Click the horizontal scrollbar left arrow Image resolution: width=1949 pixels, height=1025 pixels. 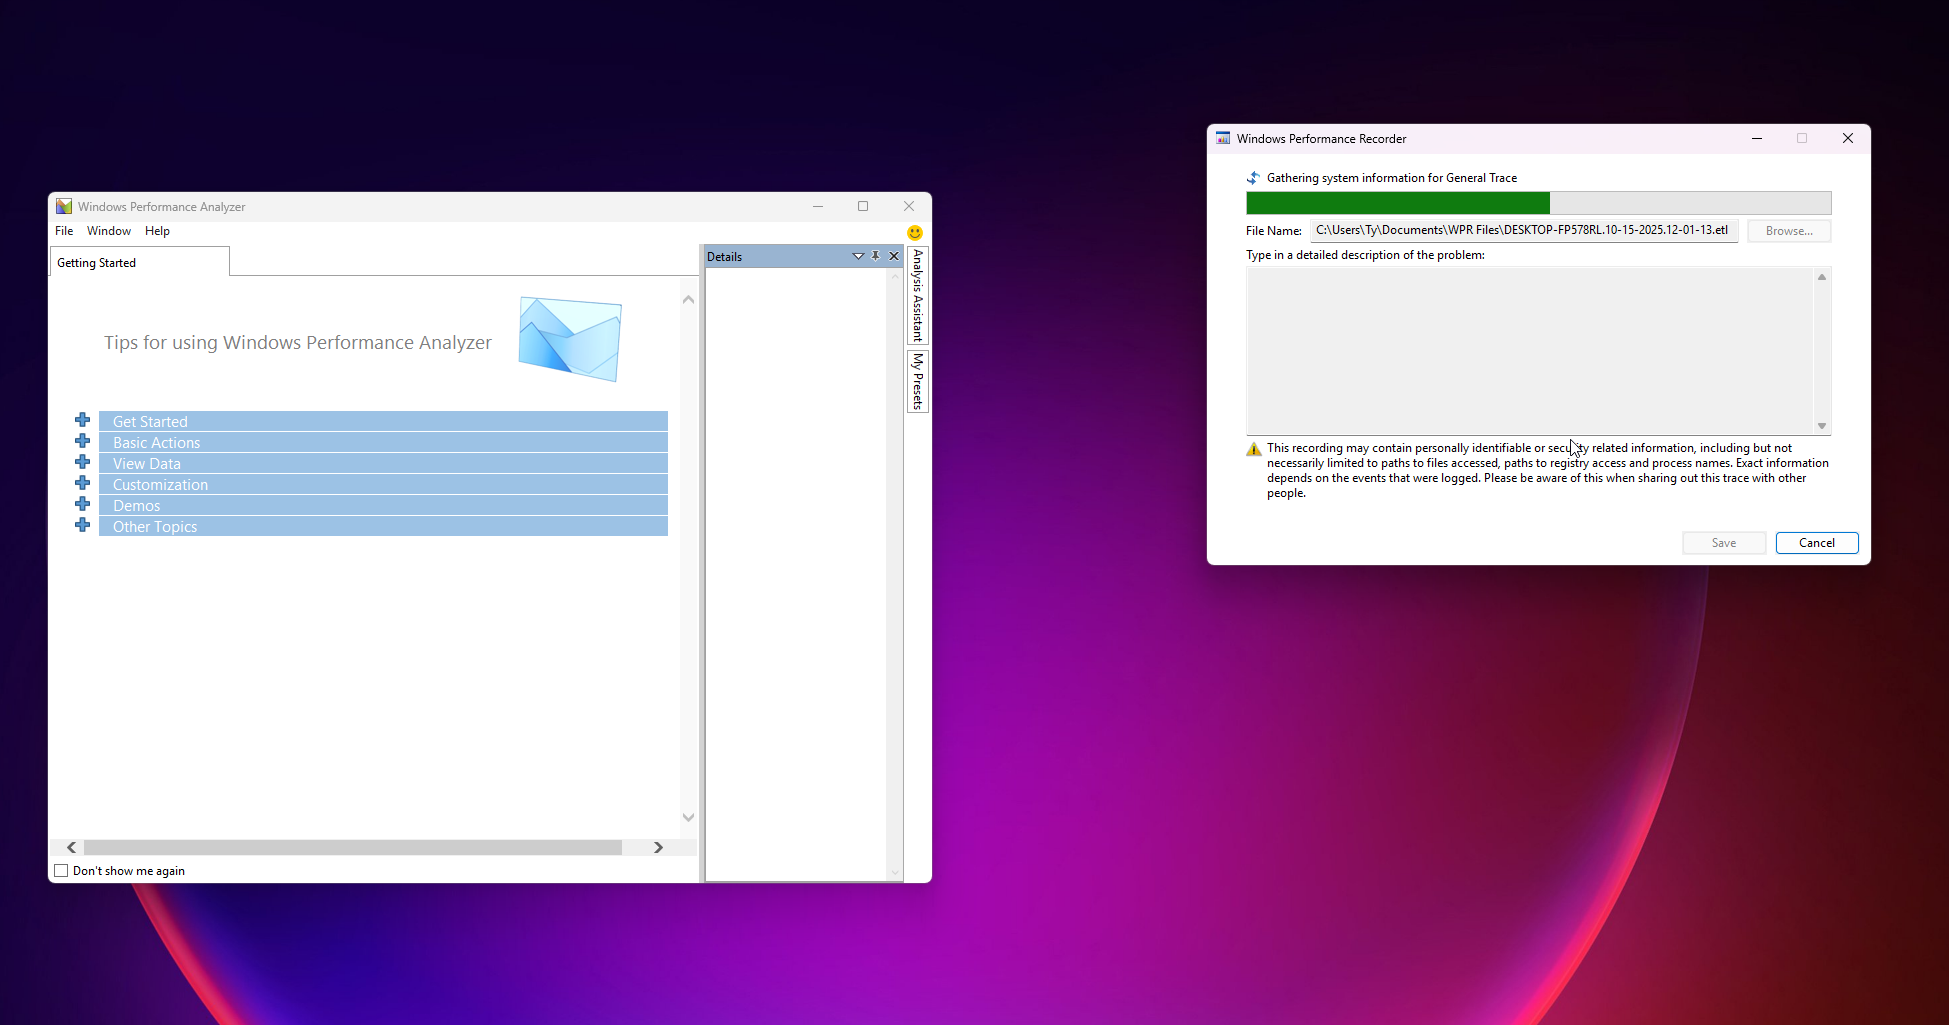[71, 847]
